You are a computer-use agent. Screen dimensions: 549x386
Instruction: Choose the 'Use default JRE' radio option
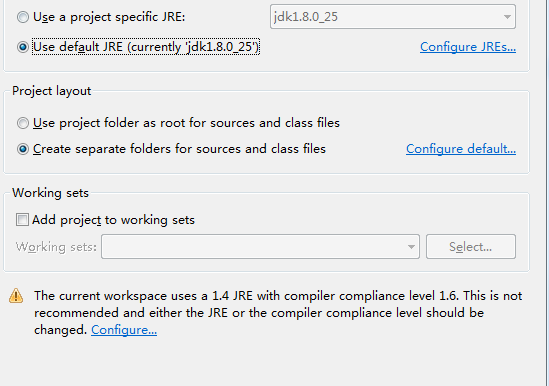click(x=23, y=47)
